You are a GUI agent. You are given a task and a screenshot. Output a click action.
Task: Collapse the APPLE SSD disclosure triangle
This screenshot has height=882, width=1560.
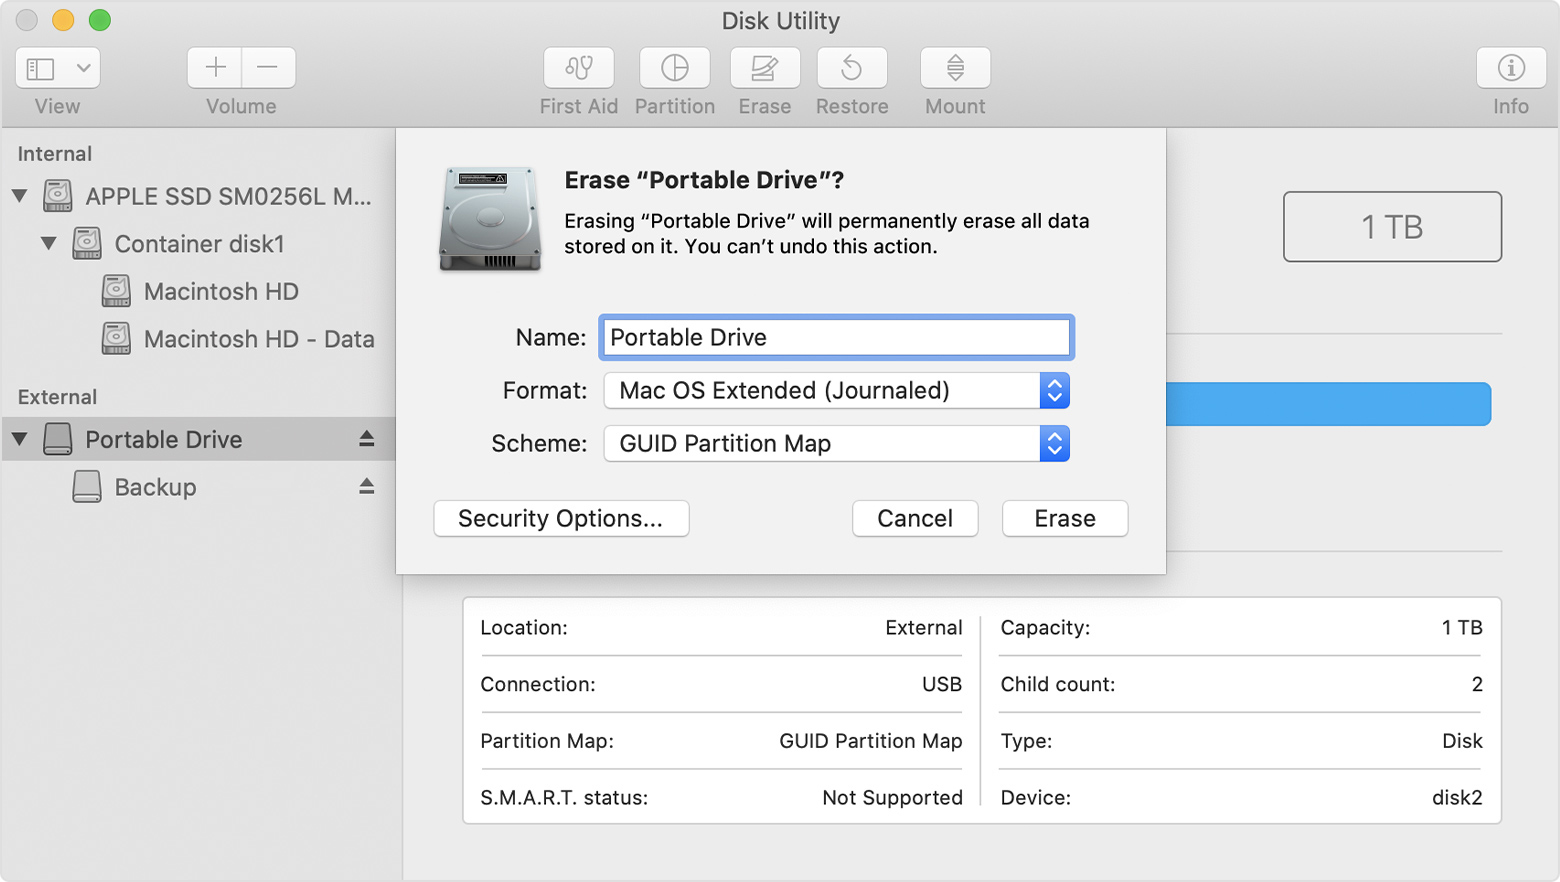point(20,196)
